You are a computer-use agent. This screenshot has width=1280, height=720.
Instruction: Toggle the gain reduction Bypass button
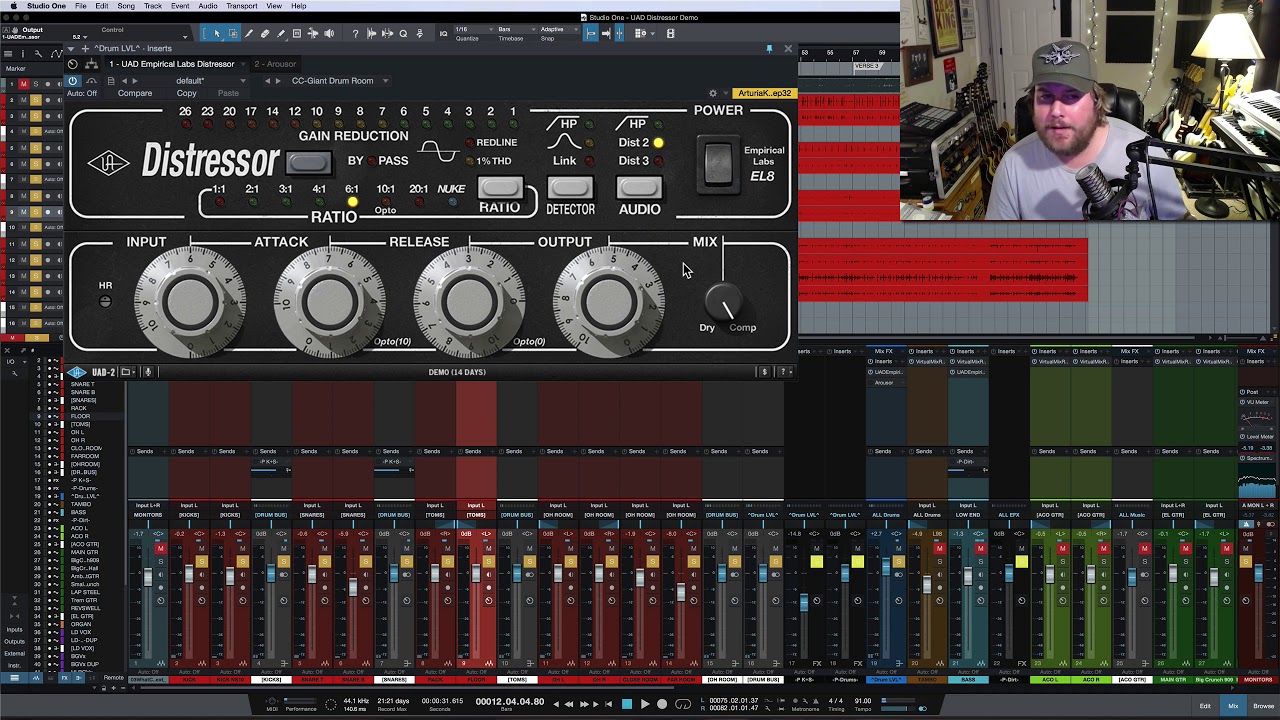click(308, 161)
